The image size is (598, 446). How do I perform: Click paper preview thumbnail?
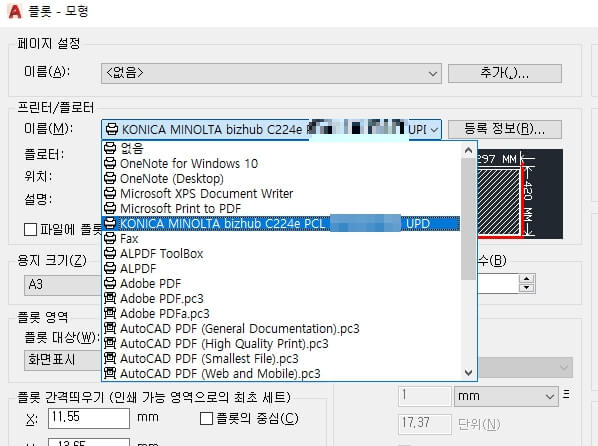coord(519,194)
